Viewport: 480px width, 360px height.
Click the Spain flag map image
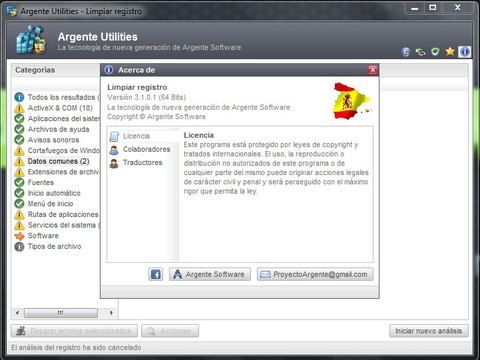(352, 101)
